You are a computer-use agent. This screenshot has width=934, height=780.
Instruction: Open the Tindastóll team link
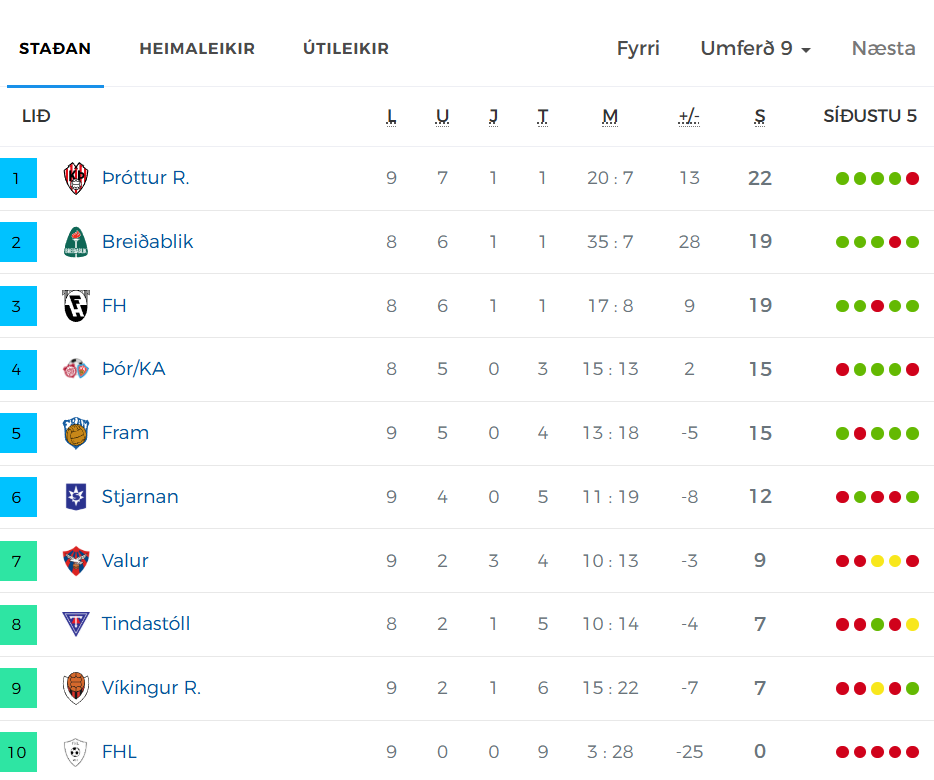click(146, 624)
